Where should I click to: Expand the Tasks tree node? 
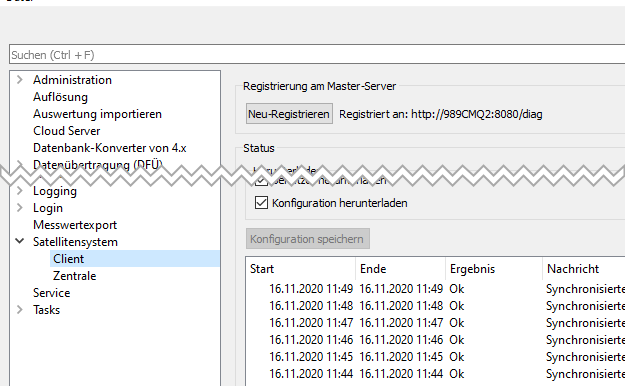[20, 310]
